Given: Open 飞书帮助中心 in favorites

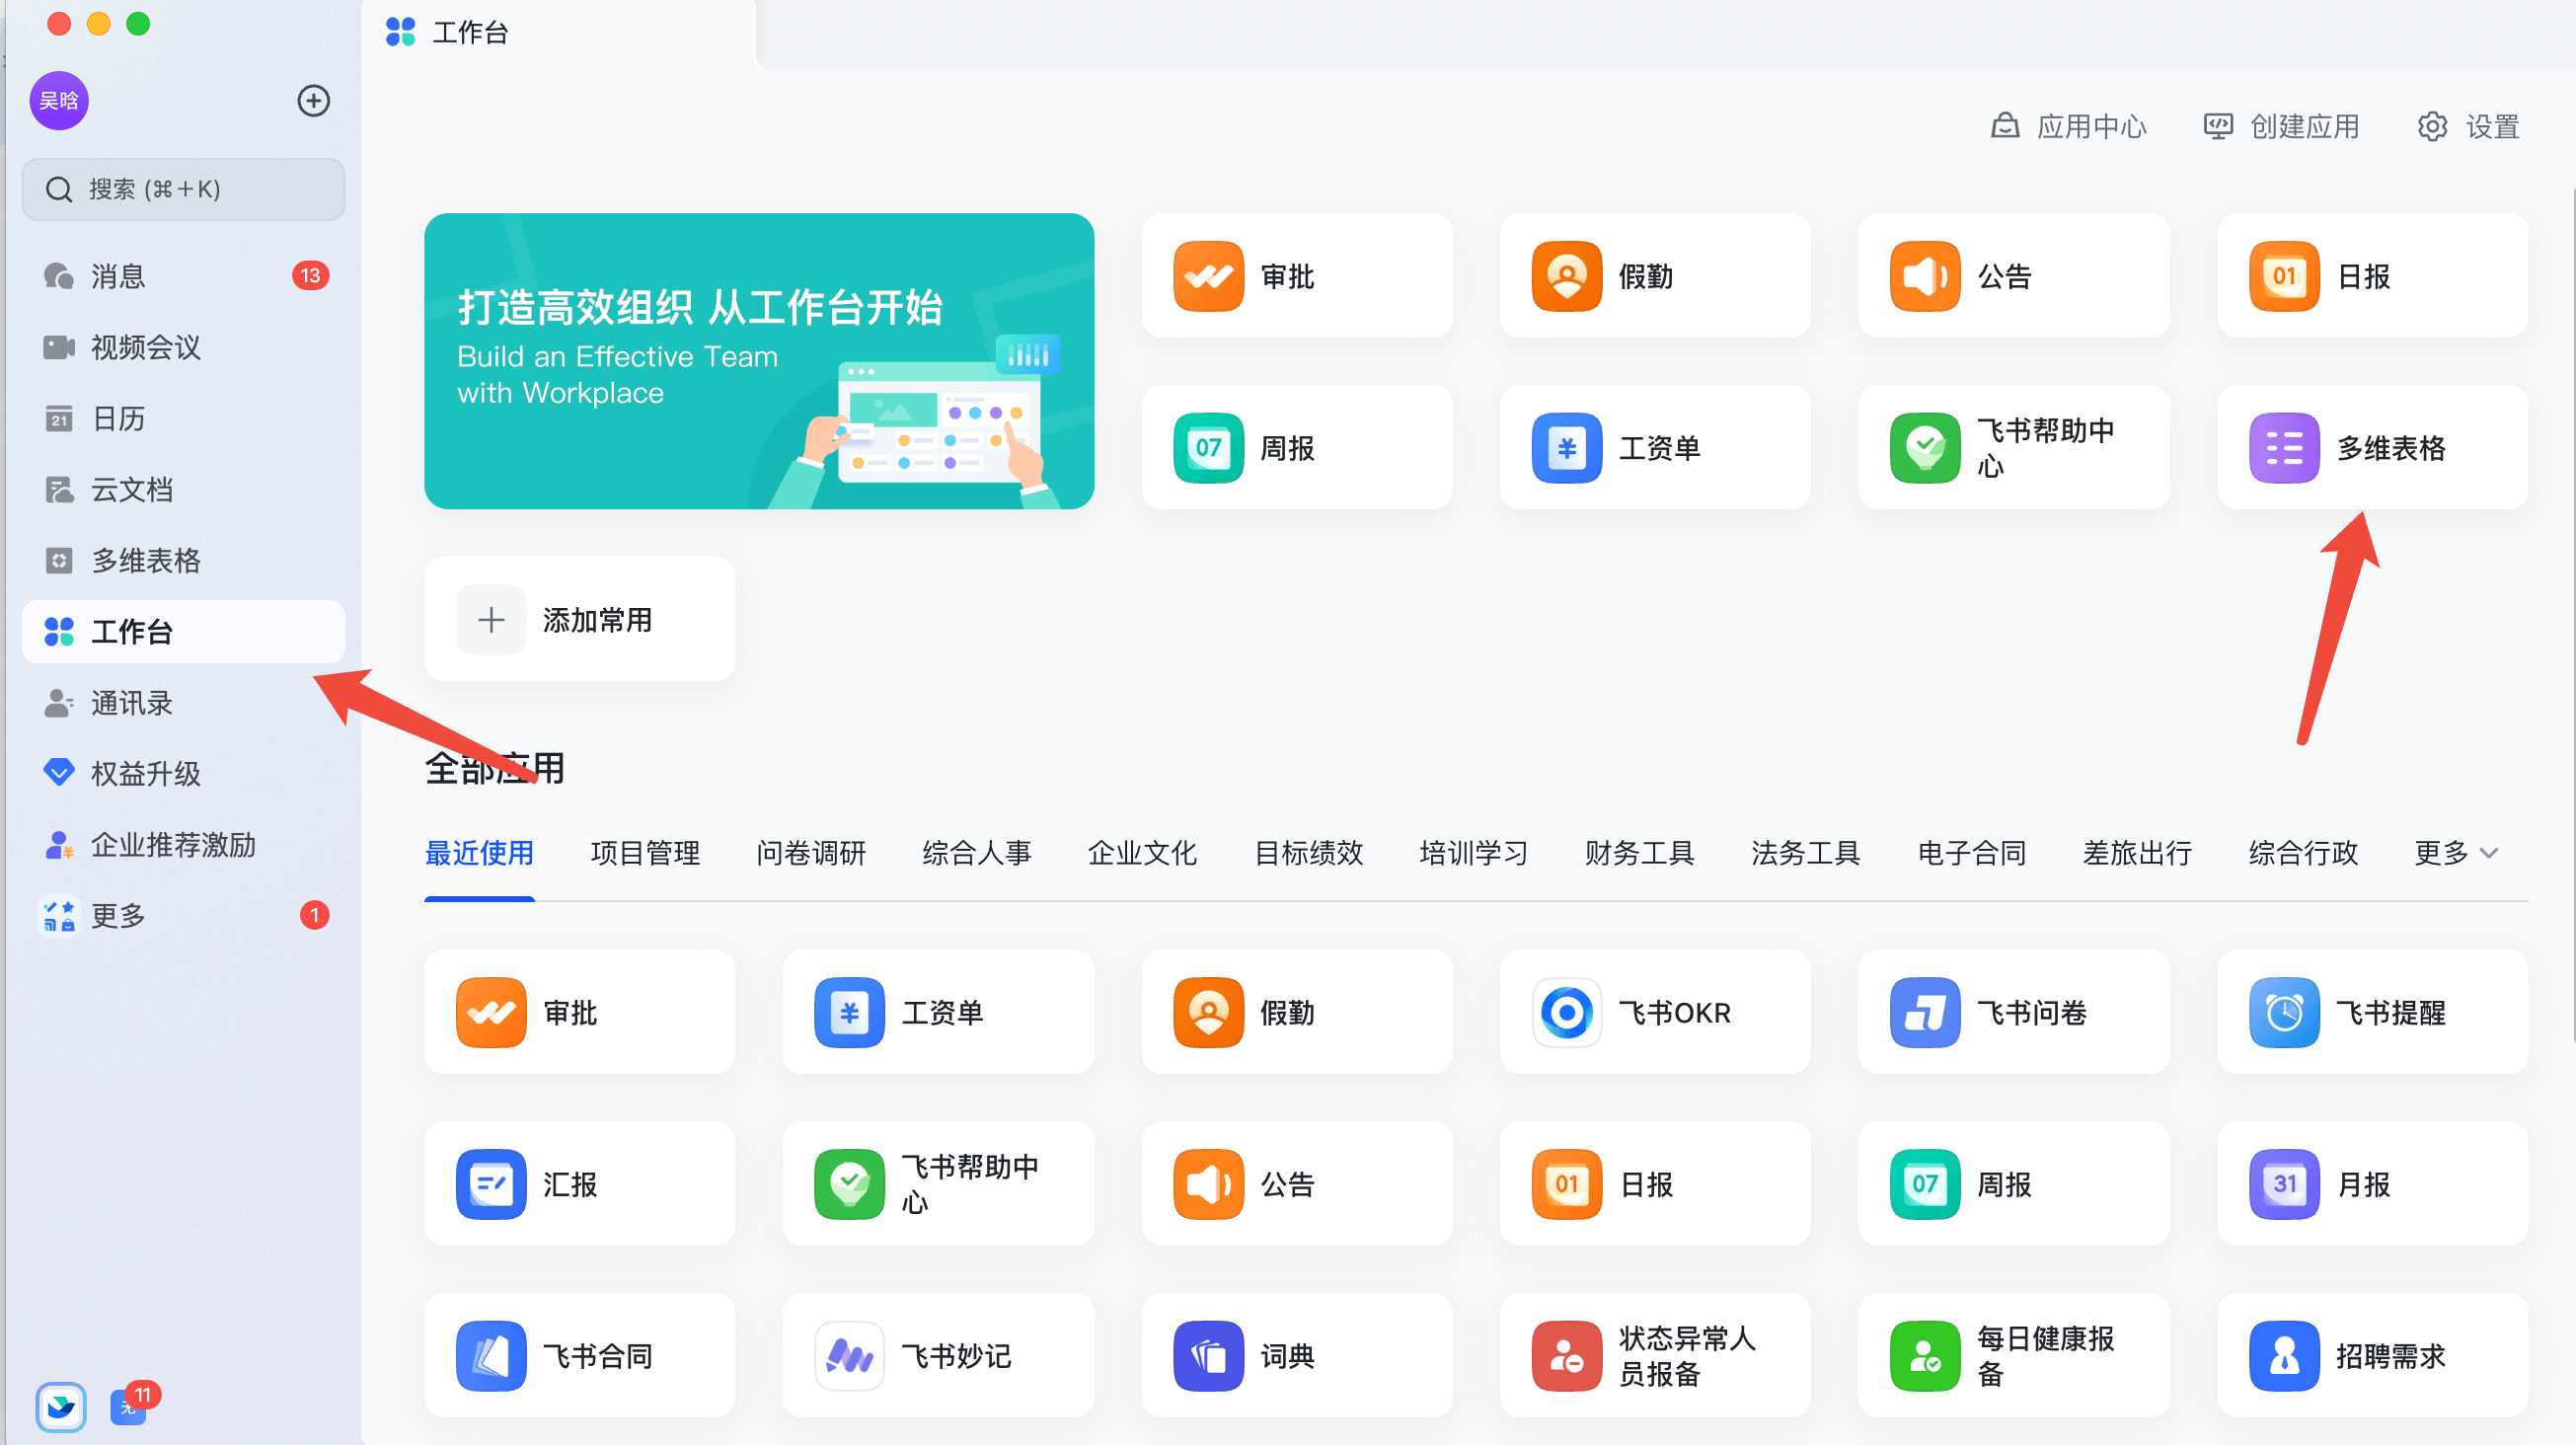Looking at the screenshot, I should (x=2013, y=448).
